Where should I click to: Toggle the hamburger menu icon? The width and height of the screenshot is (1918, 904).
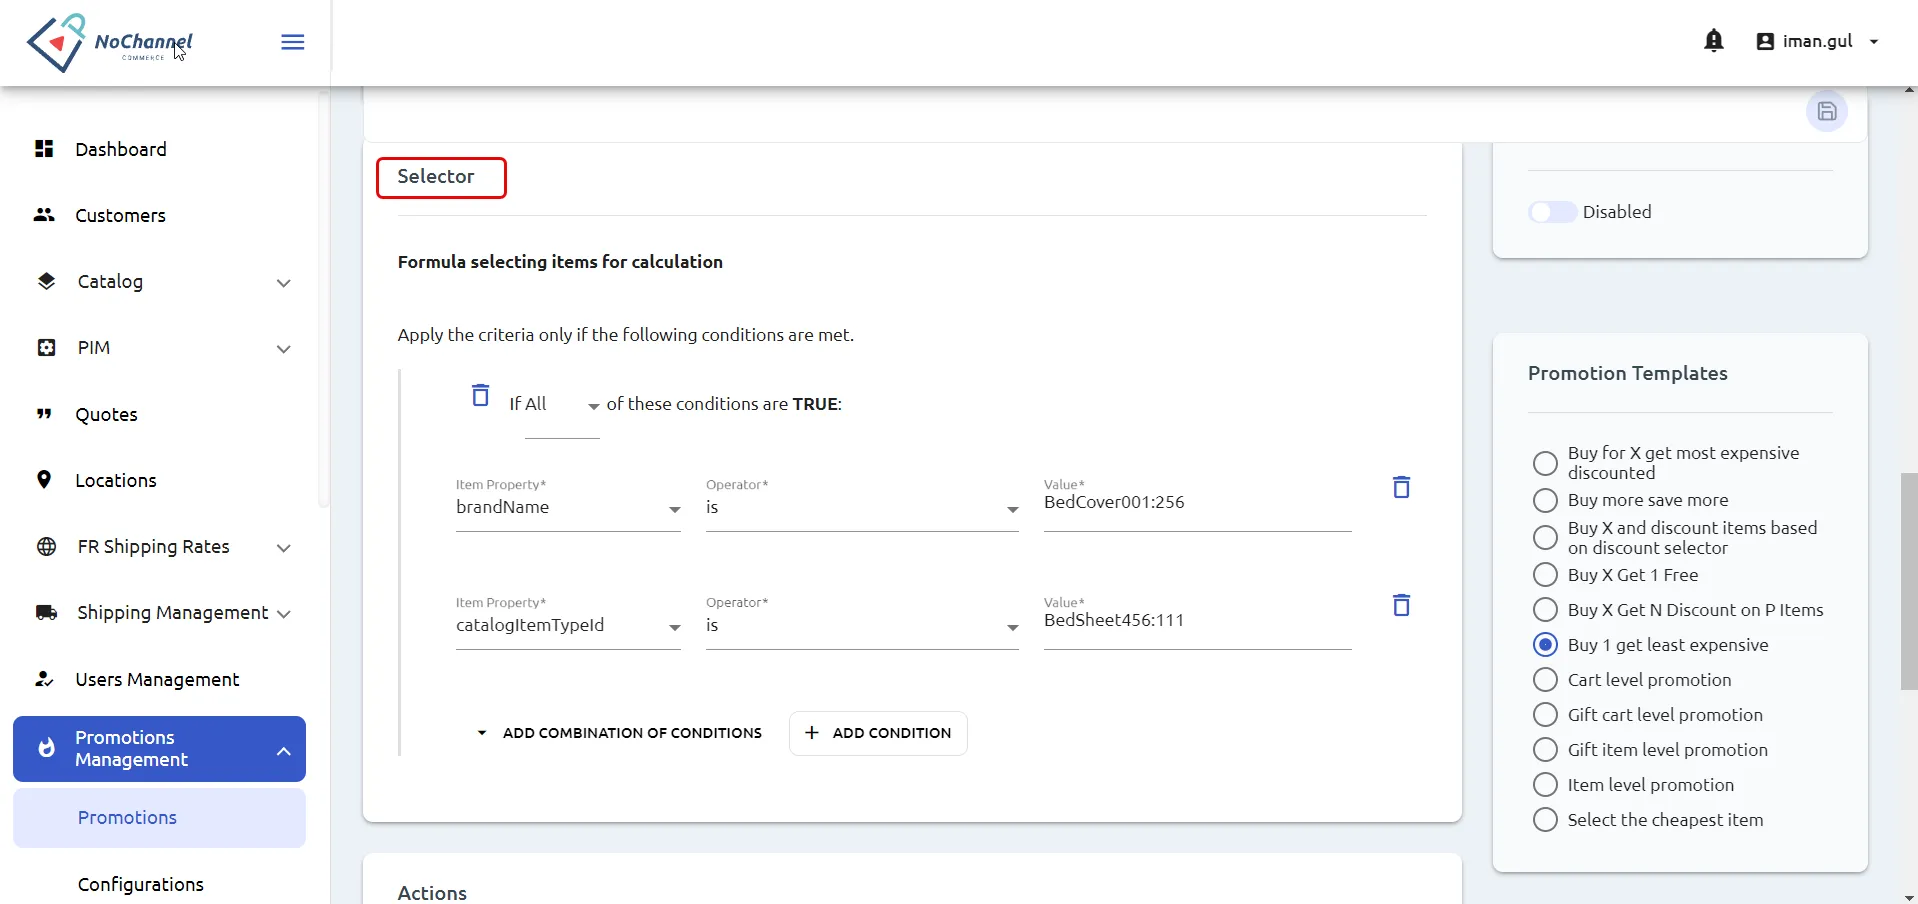tap(292, 42)
